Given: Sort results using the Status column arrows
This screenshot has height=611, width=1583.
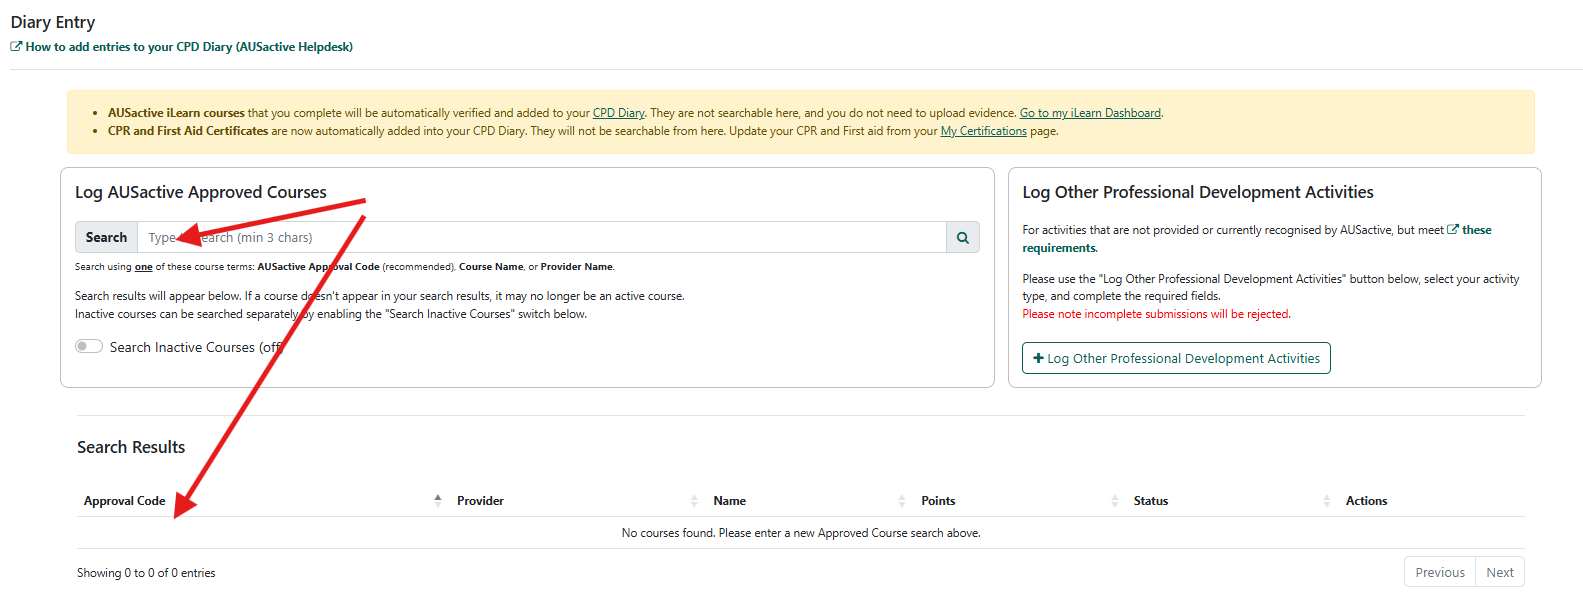Looking at the screenshot, I should (1327, 500).
